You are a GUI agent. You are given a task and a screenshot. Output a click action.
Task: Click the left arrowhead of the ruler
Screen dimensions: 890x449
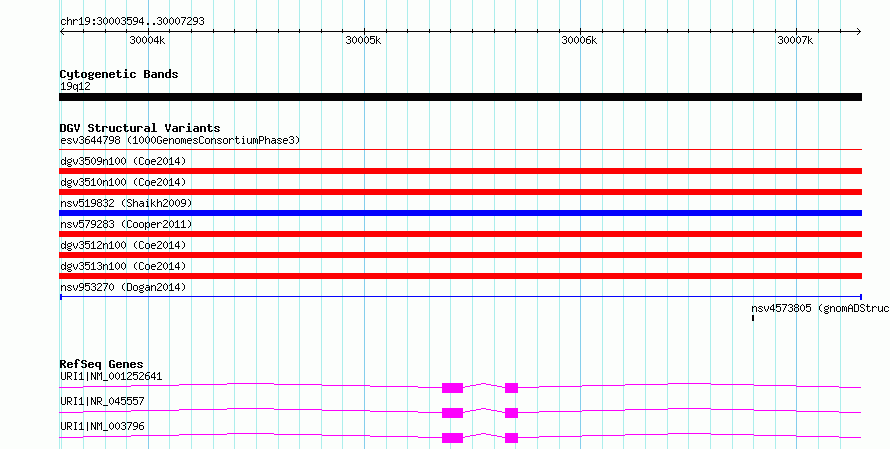(x=62, y=32)
